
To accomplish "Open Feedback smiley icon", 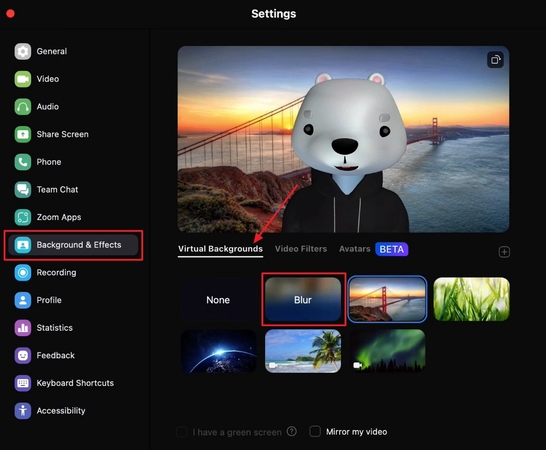I will tap(23, 355).
